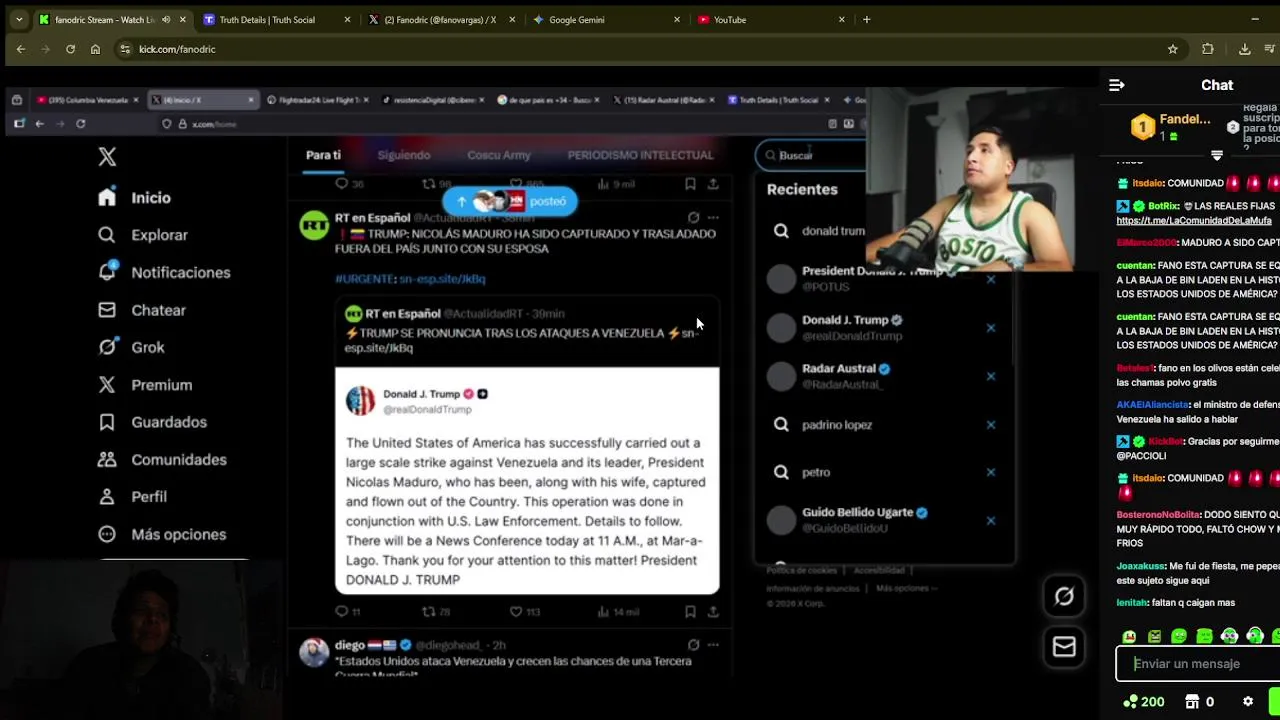Click the Buscar search field on X
This screenshot has width=1280, height=720.
point(810,155)
